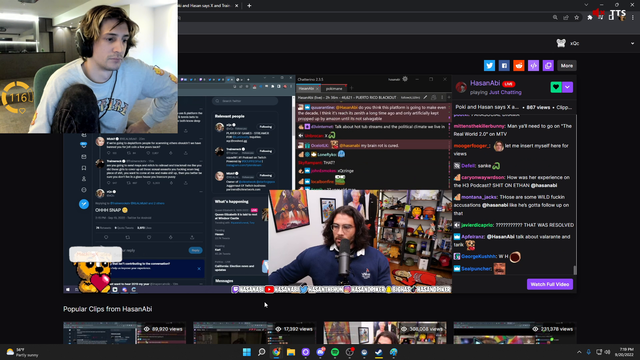
Task: Open File Explorer from the taskbar
Action: pyautogui.click(x=291, y=352)
